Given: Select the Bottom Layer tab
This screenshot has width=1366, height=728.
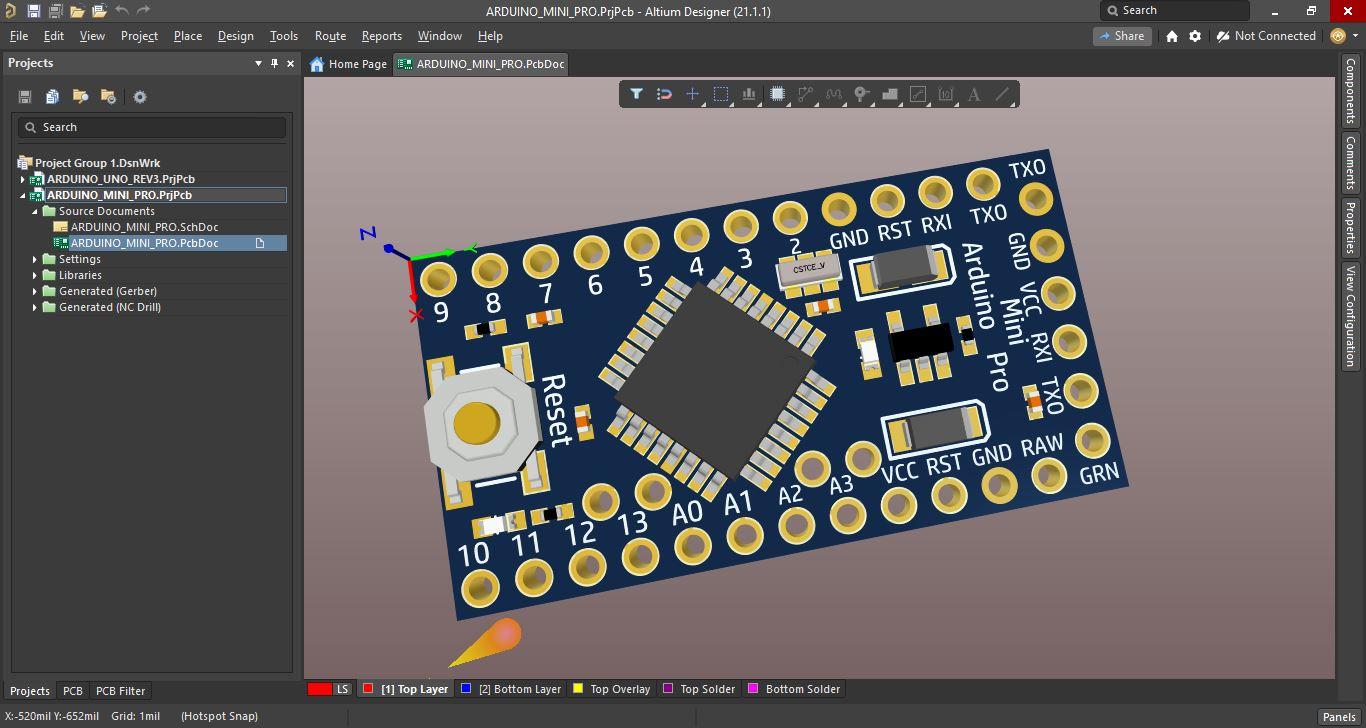Looking at the screenshot, I should 511,689.
